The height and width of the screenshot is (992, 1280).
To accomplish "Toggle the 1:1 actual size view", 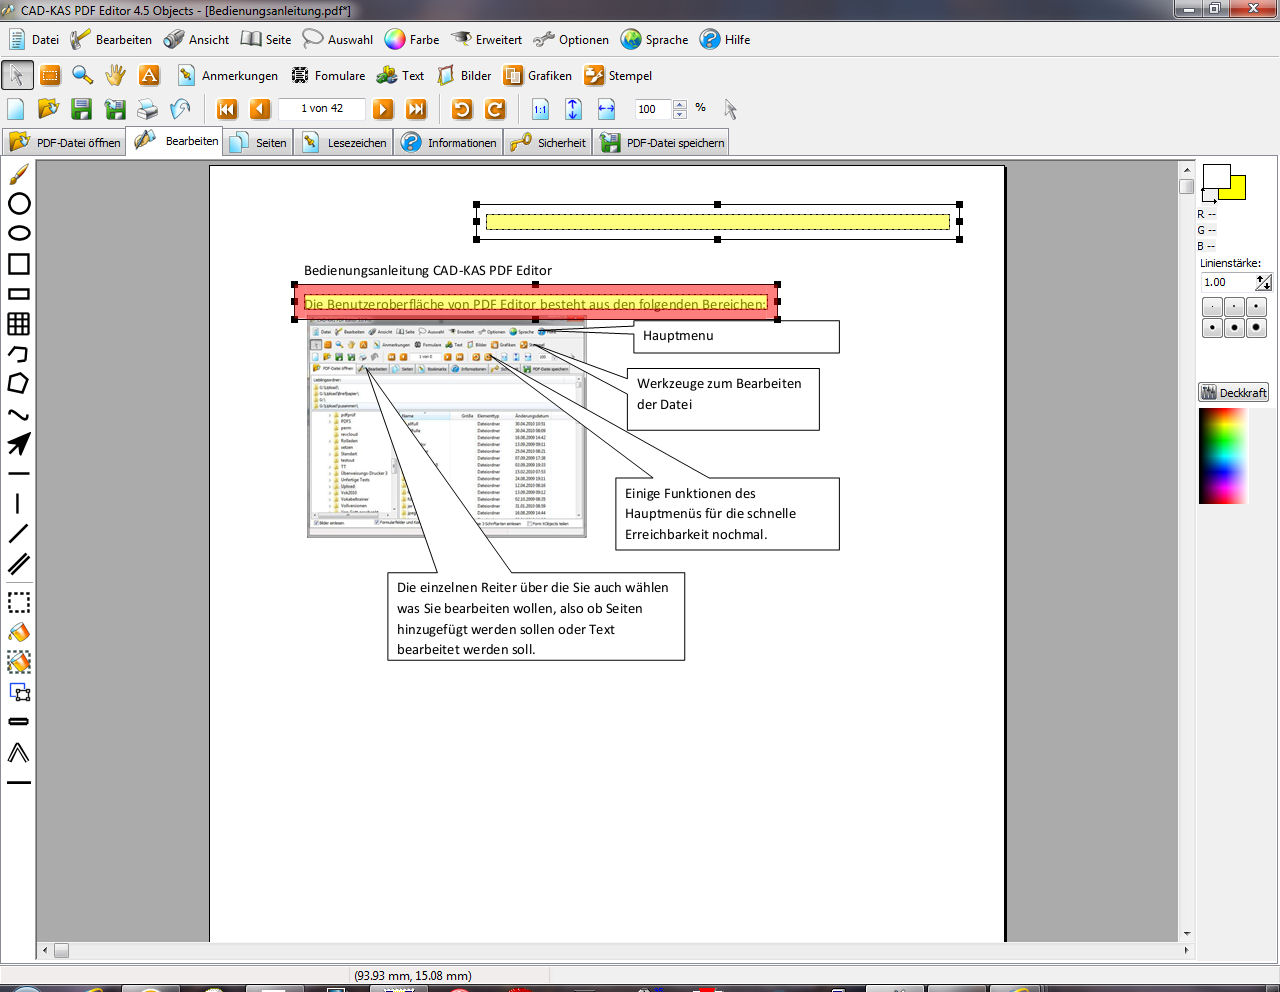I will 540,109.
